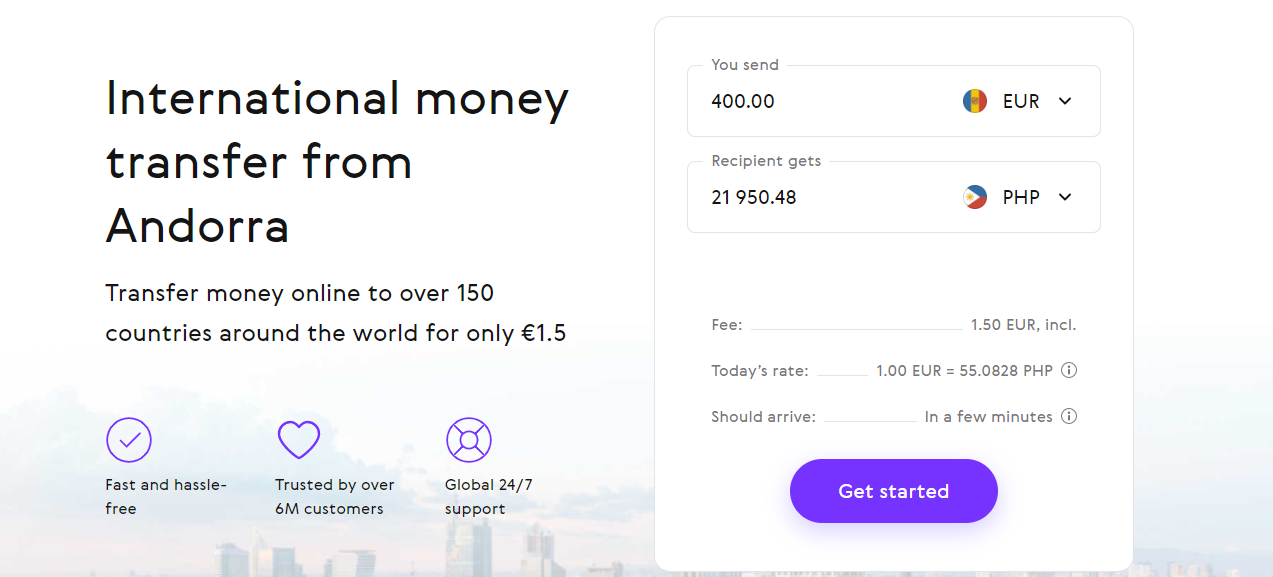This screenshot has height=577, width=1273.
Task: Open info icon next to Today's rate
Action: [x=1069, y=370]
